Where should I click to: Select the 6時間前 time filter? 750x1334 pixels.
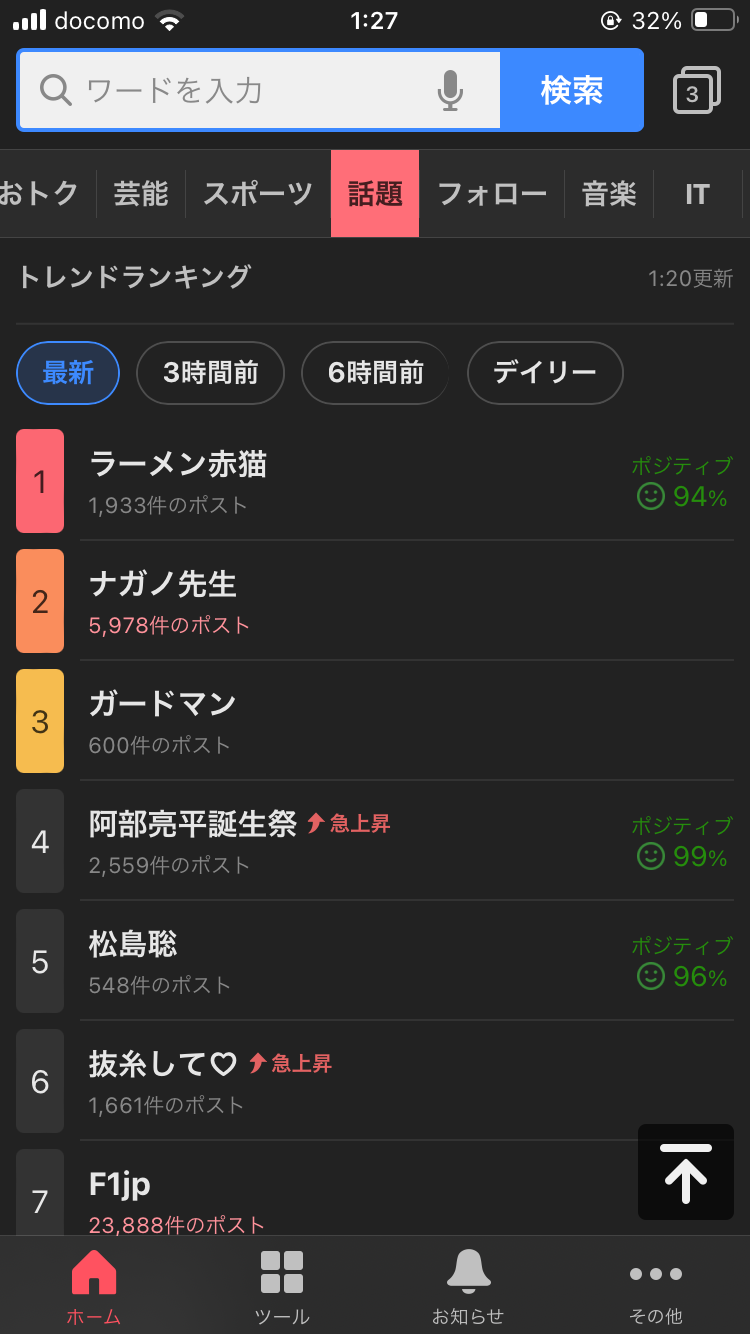(x=375, y=373)
